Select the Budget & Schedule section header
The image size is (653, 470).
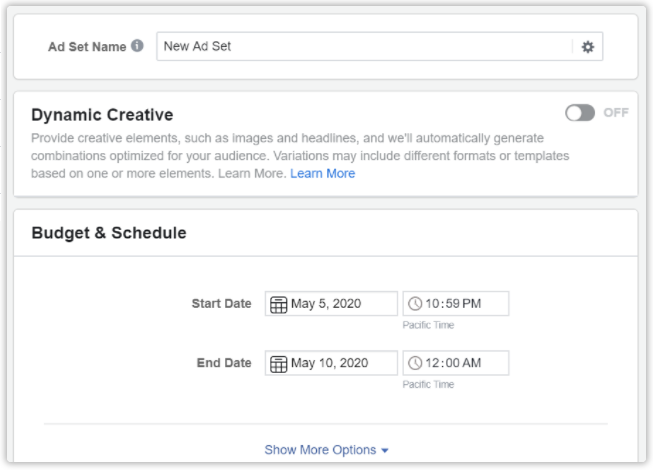pos(109,233)
